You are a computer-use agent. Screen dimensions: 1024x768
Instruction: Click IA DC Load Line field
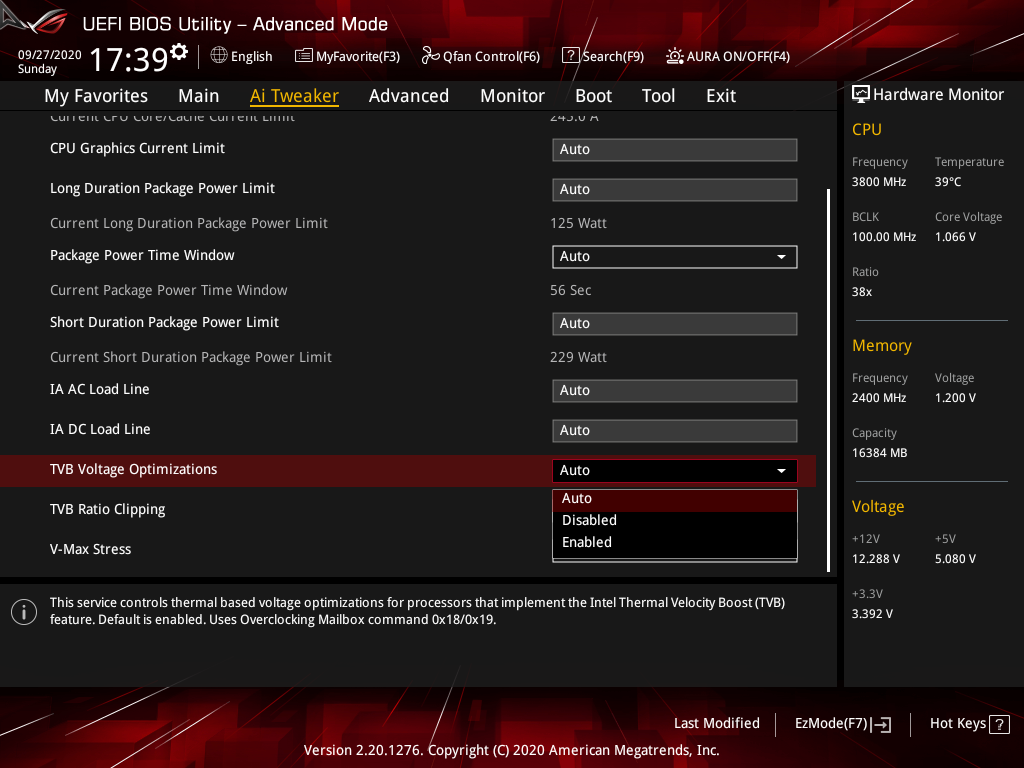click(x=675, y=430)
